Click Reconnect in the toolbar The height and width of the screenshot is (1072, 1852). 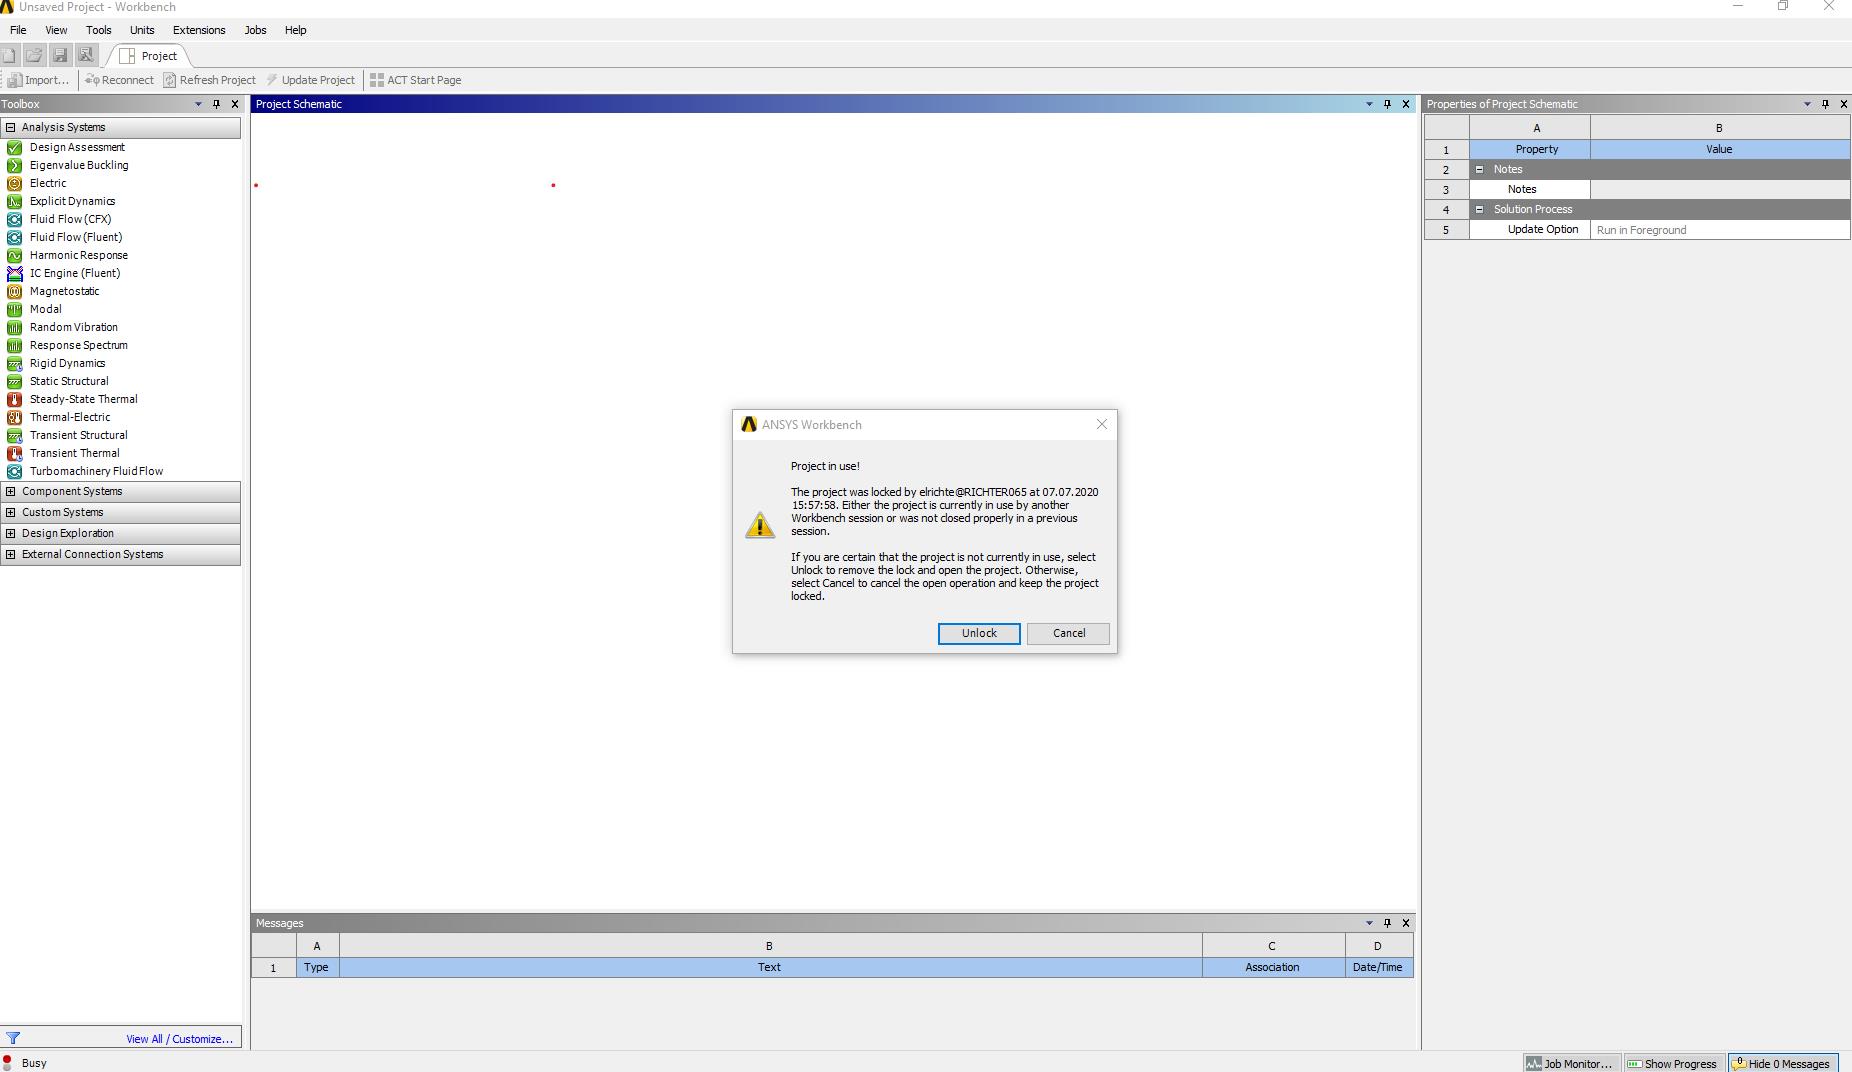[119, 80]
